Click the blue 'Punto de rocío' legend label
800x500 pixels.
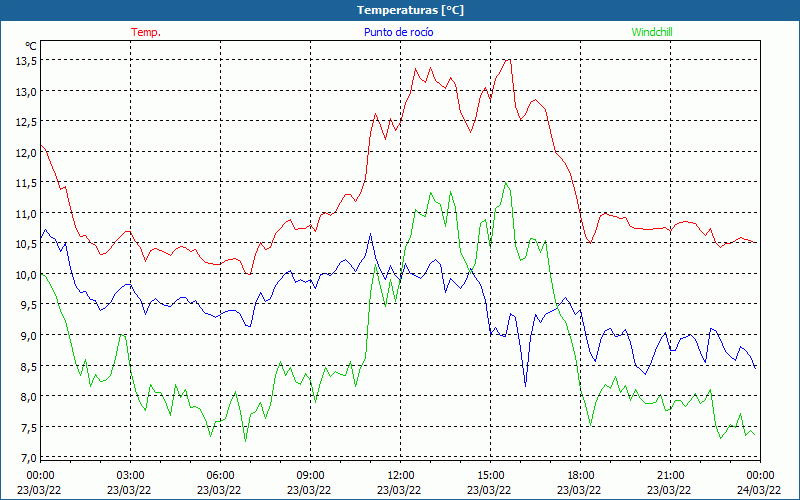coord(398,32)
